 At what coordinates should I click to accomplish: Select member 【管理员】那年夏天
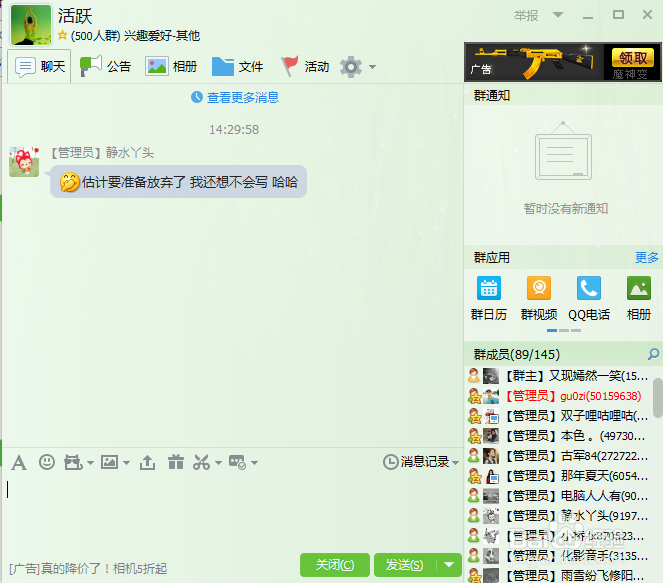pyautogui.click(x=559, y=476)
